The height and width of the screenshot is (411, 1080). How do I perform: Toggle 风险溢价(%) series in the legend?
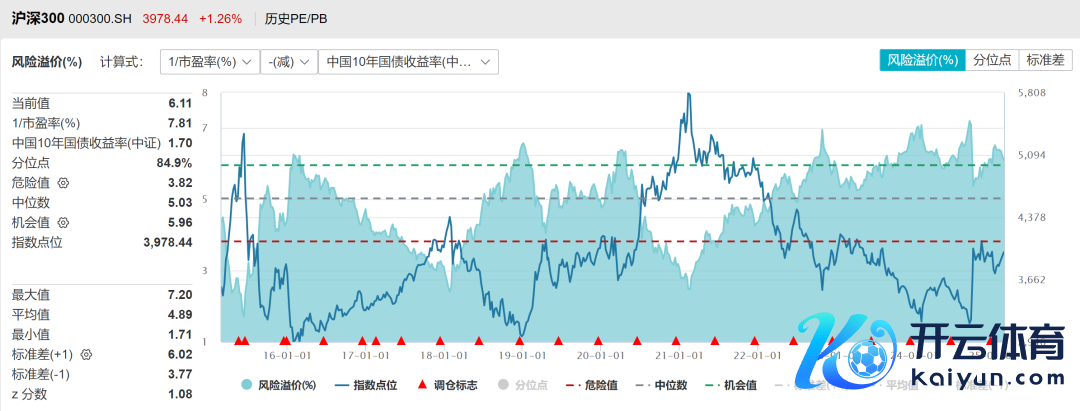278,385
